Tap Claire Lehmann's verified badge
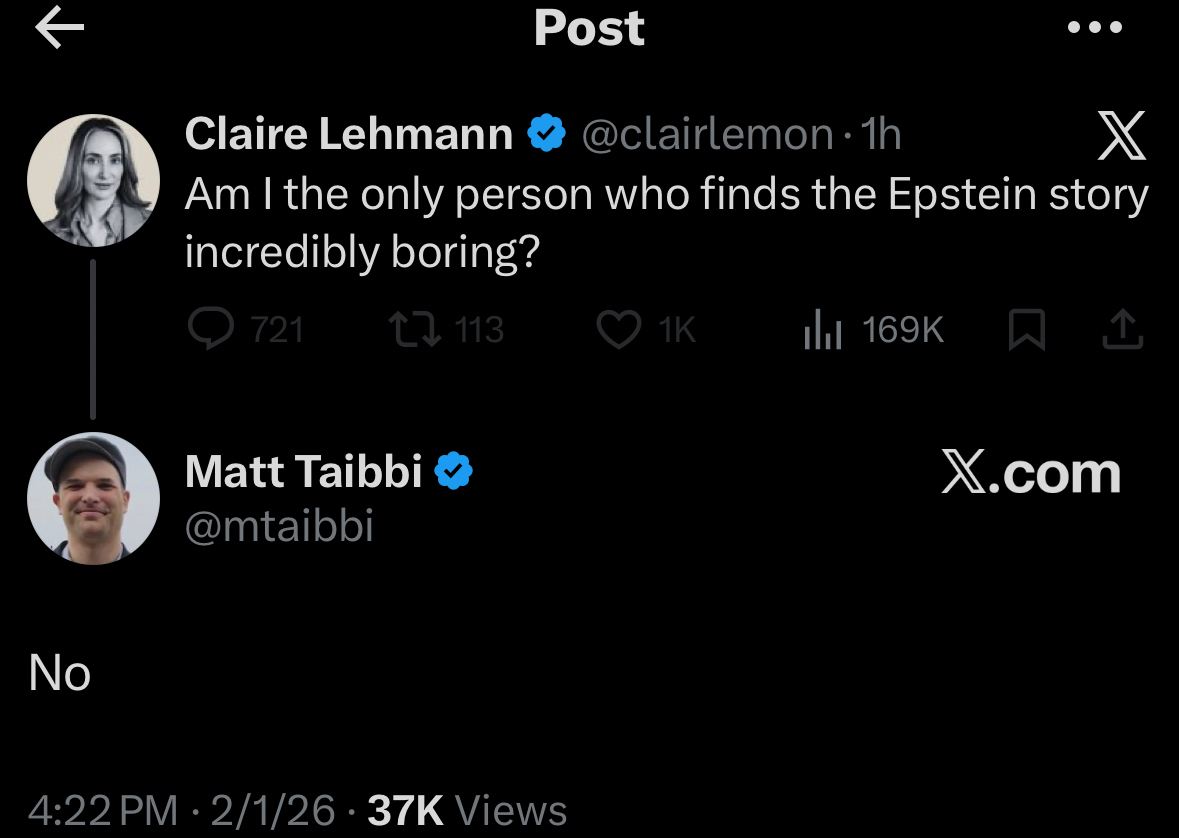Image resolution: width=1179 pixels, height=838 pixels. (546, 134)
